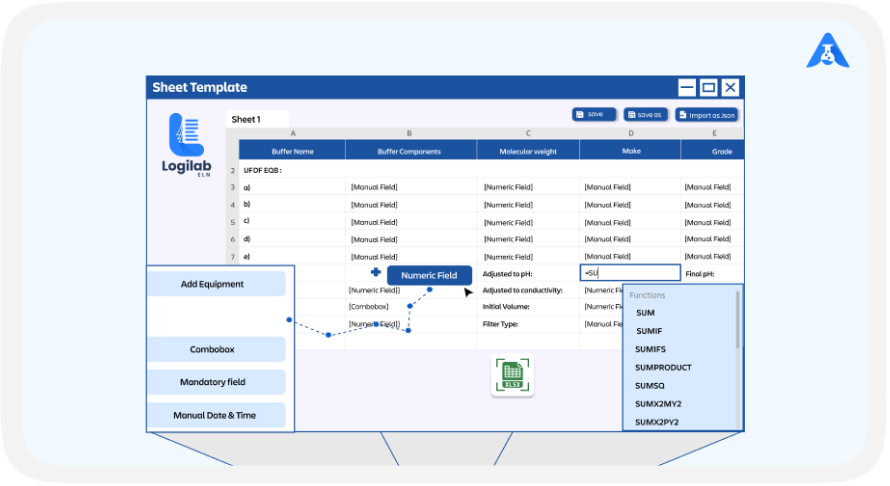This screenshot has height=486, width=890.
Task: Choose Manual Date & Time field option
Action: point(216,415)
